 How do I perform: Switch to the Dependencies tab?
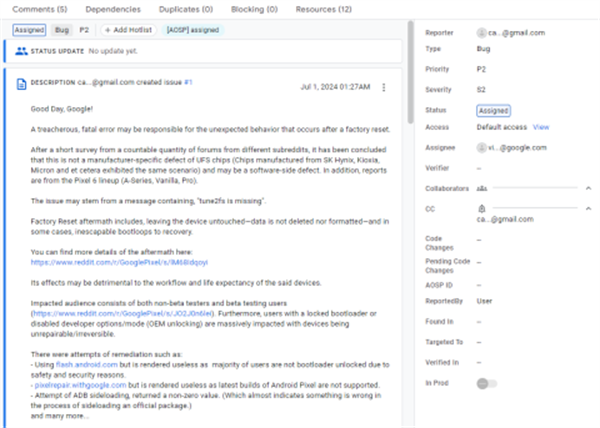click(x=113, y=9)
